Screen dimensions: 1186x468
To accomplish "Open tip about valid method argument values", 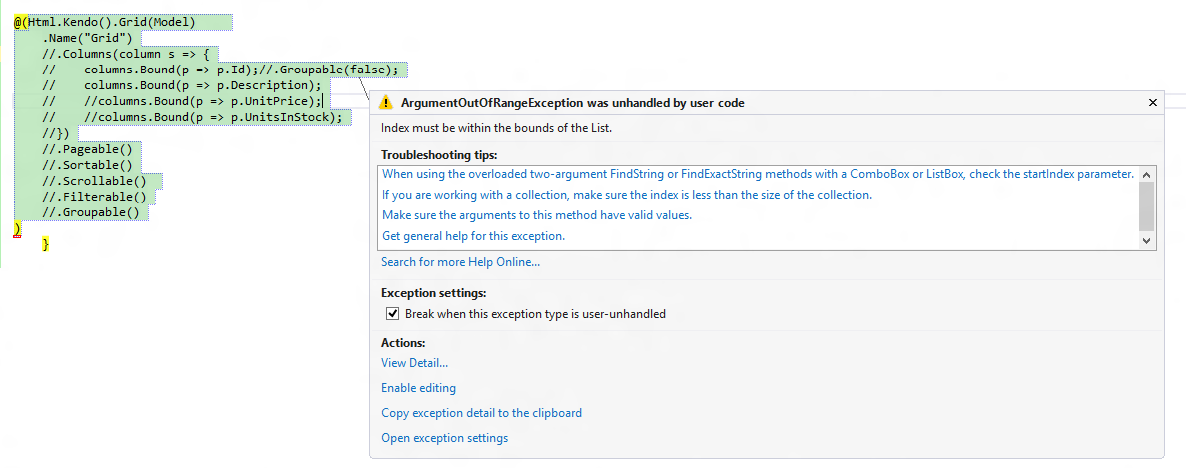I will pos(536,215).
